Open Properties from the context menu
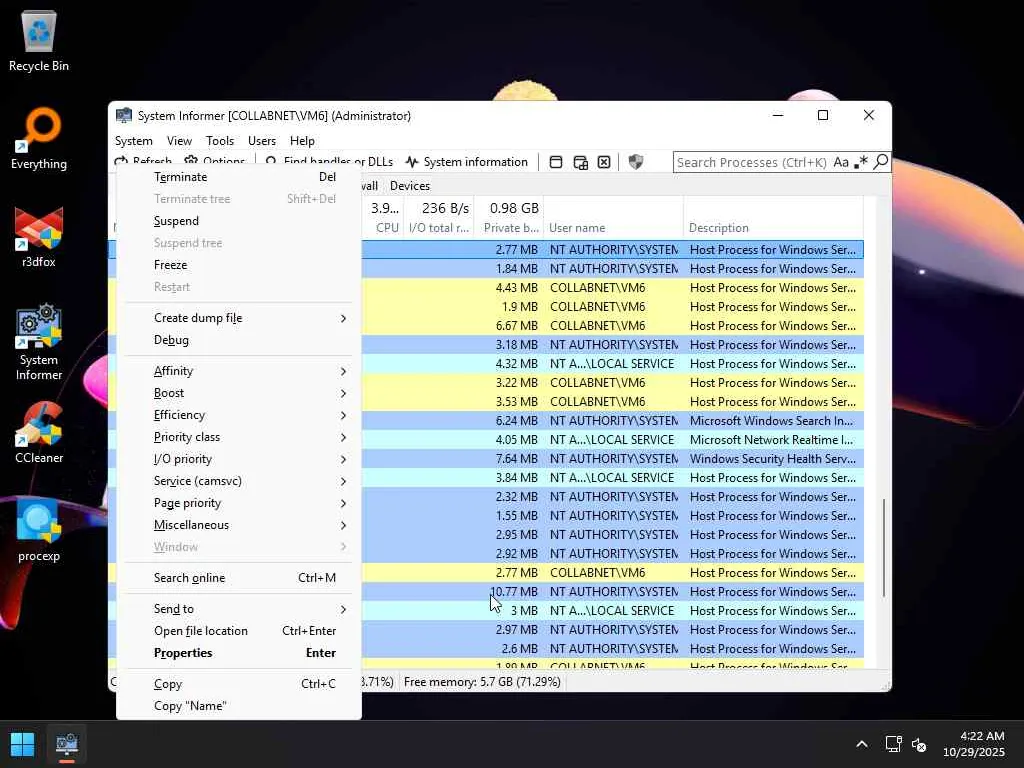The image size is (1024, 768). 239,653
